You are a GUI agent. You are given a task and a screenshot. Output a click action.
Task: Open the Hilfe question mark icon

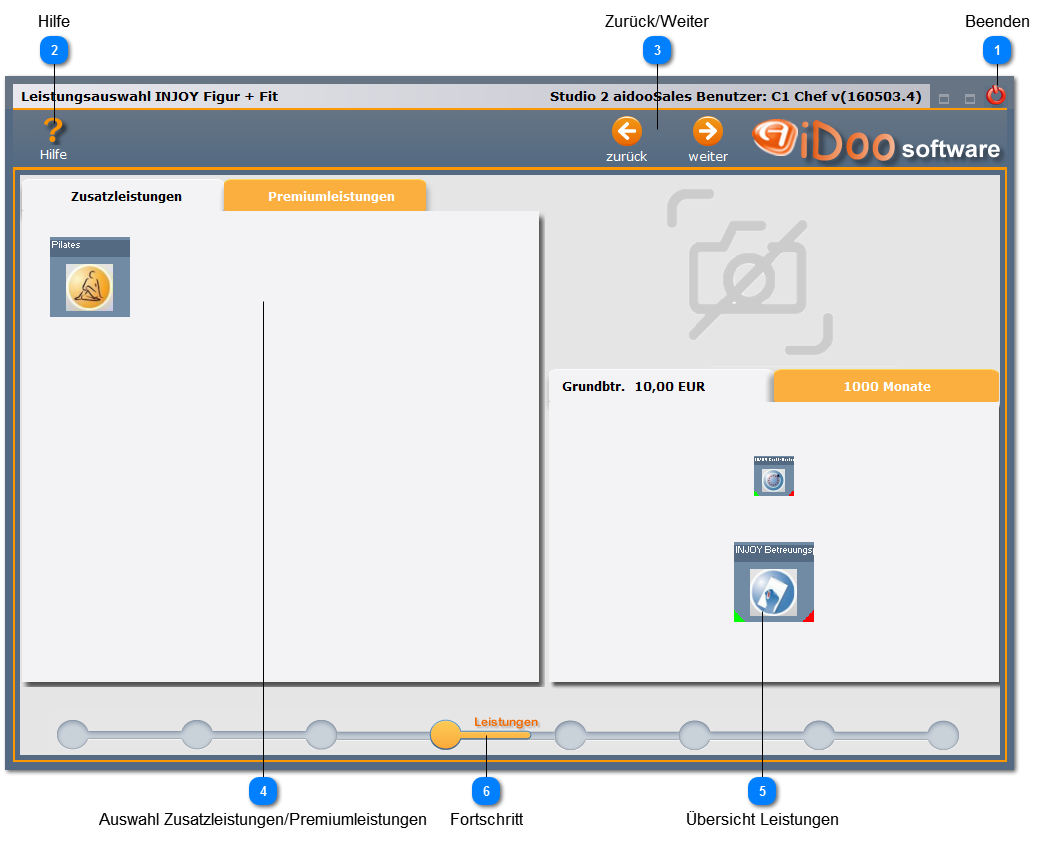[x=53, y=131]
